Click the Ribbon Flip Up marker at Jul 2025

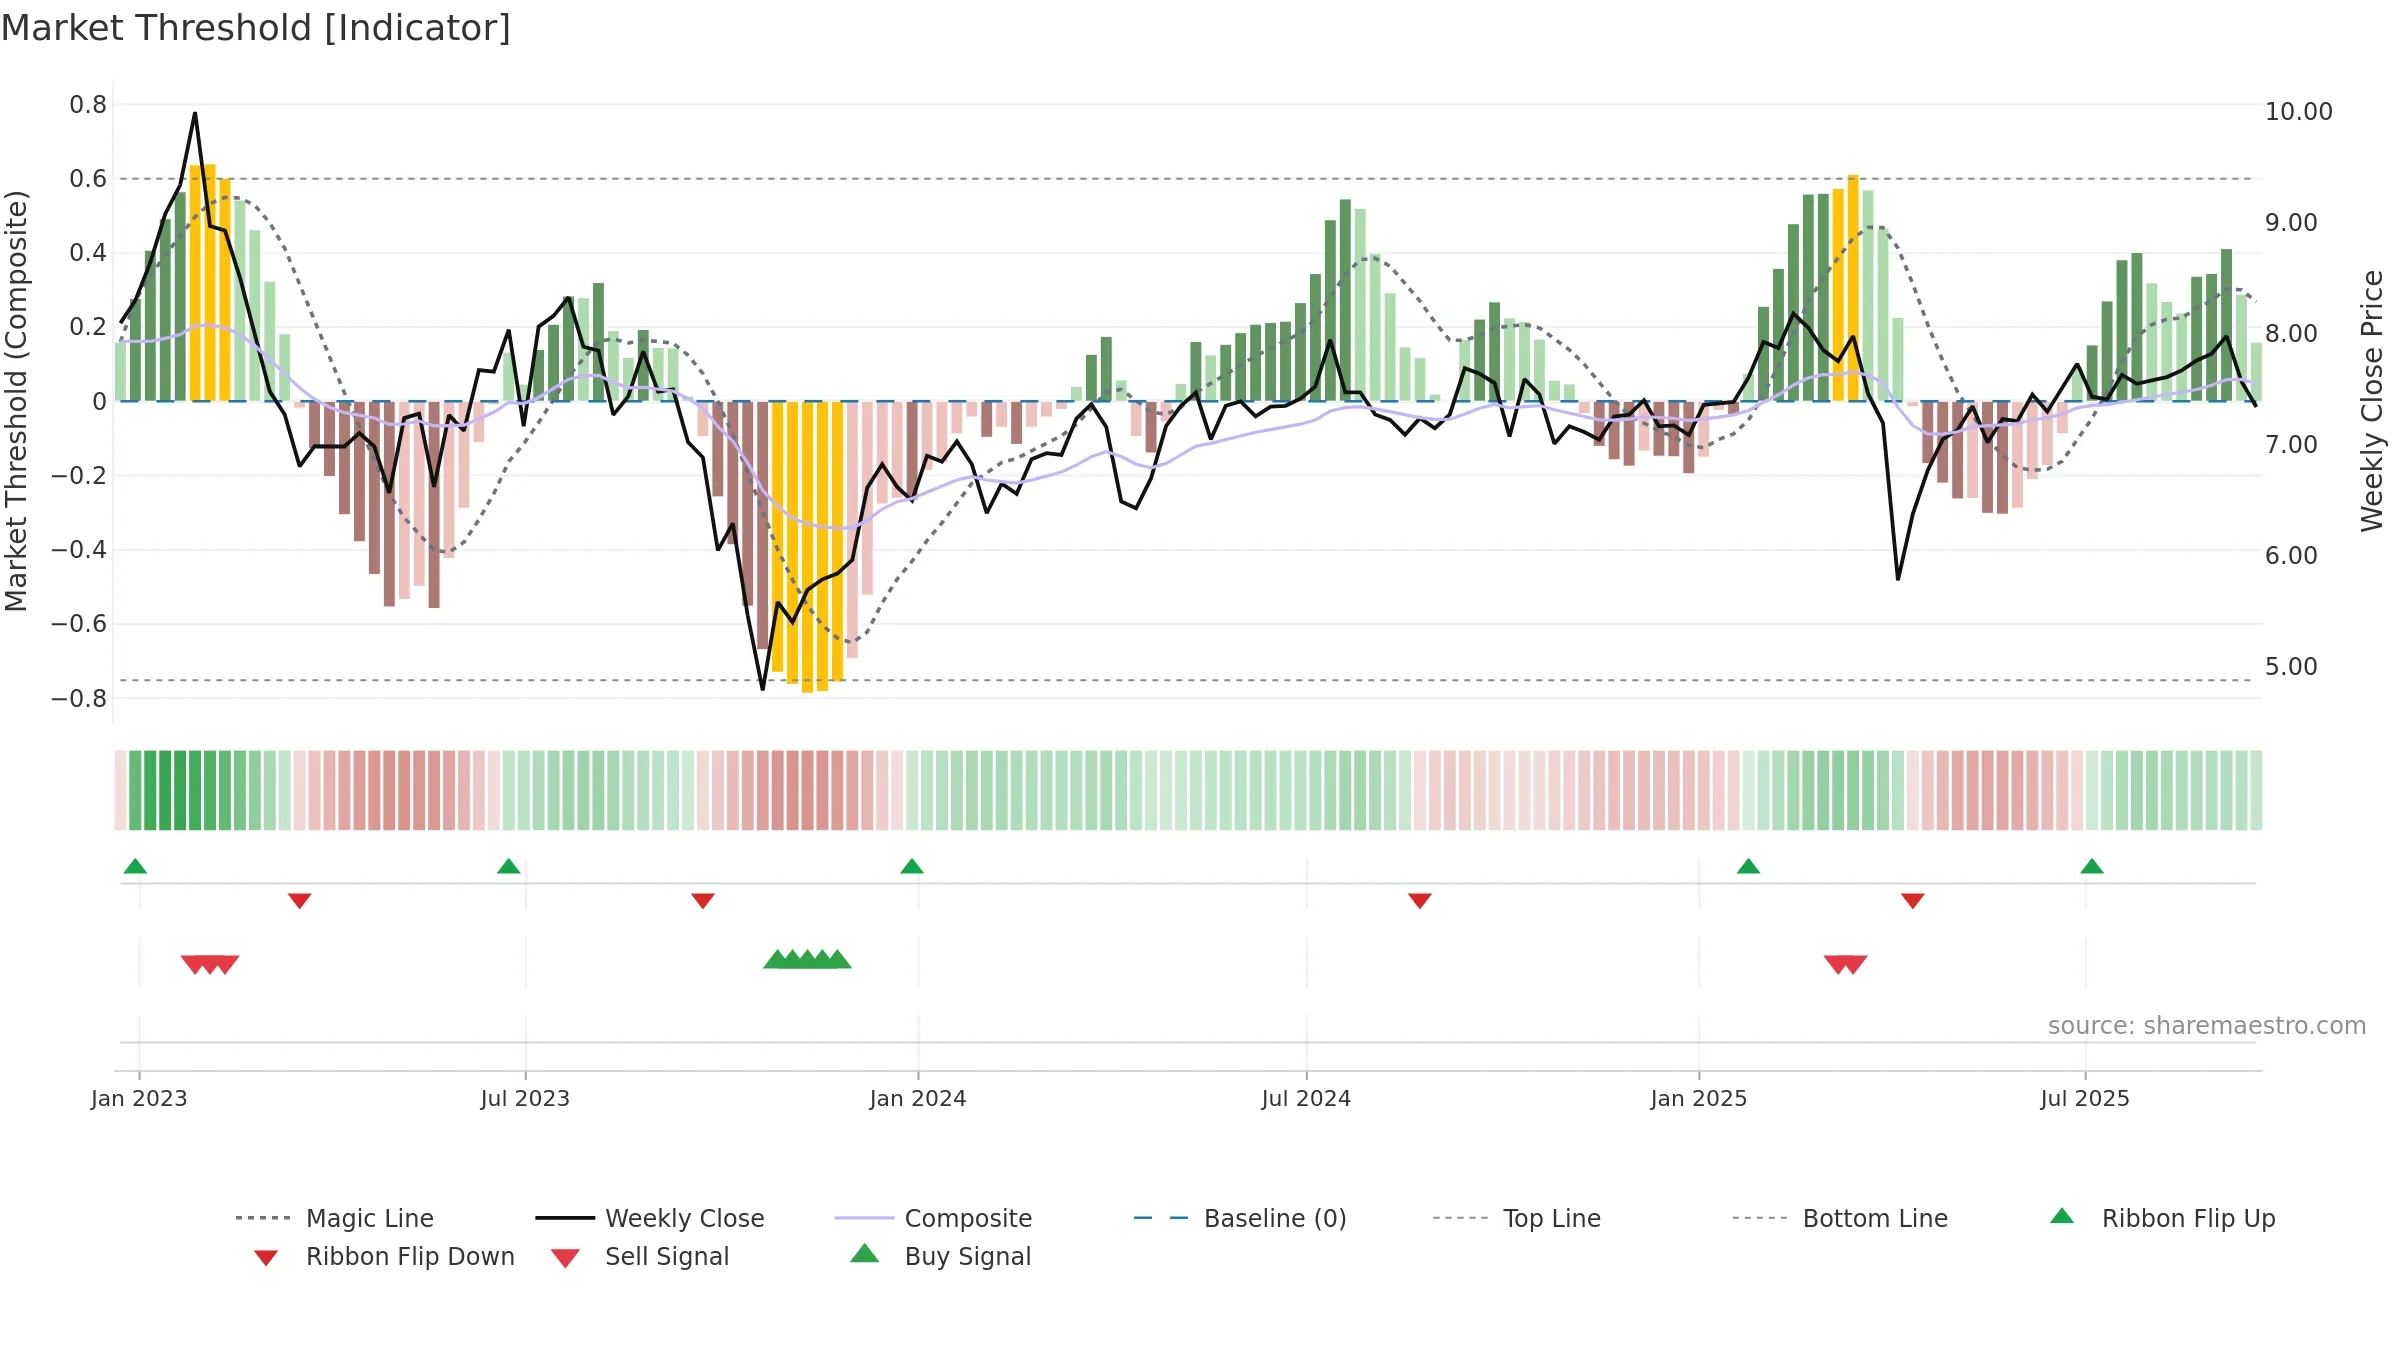[x=2092, y=866]
